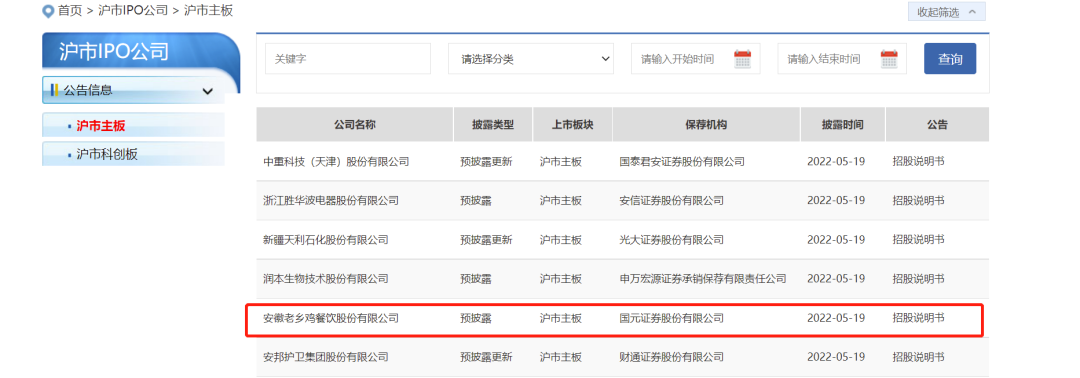This screenshot has height=378, width=1080.
Task: Click the 披露类型 column header
Action: click(492, 125)
